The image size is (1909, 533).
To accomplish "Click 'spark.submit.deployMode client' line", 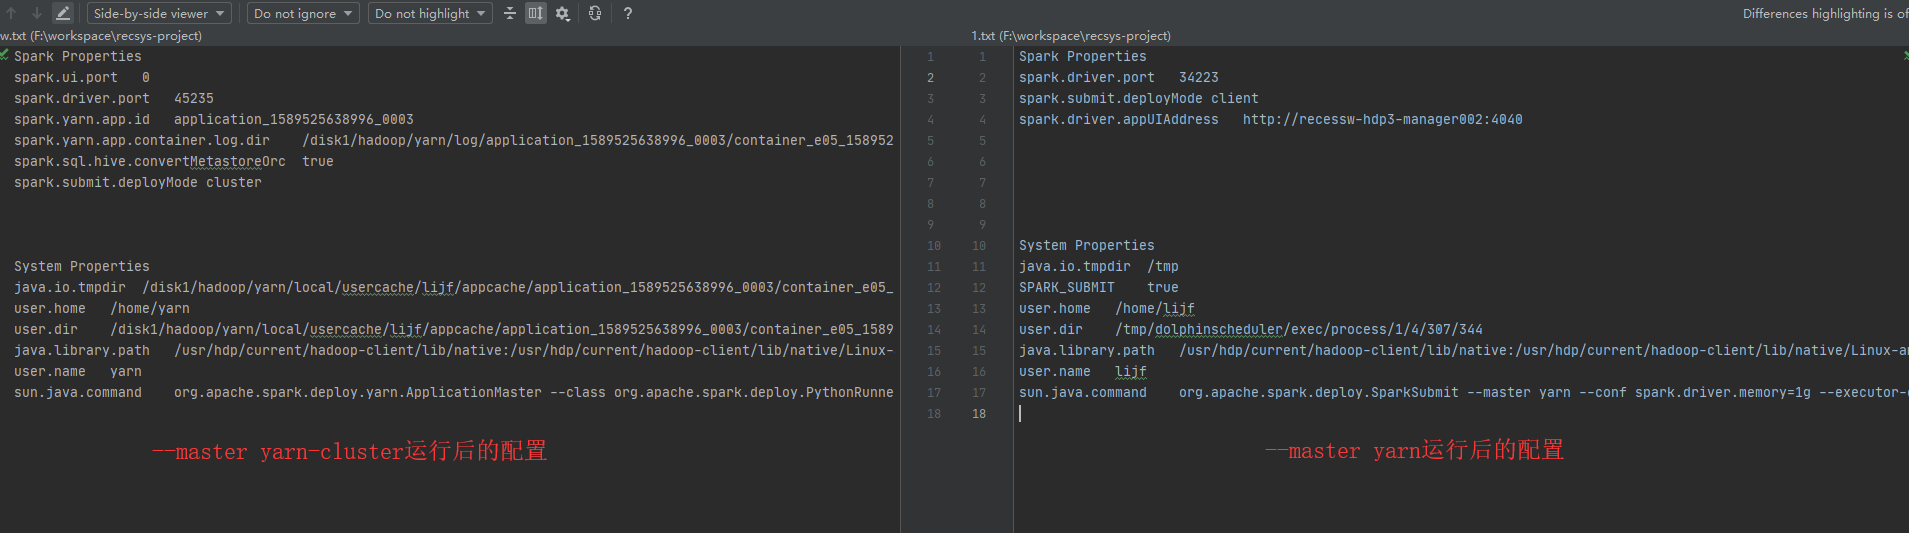I will point(1139,98).
